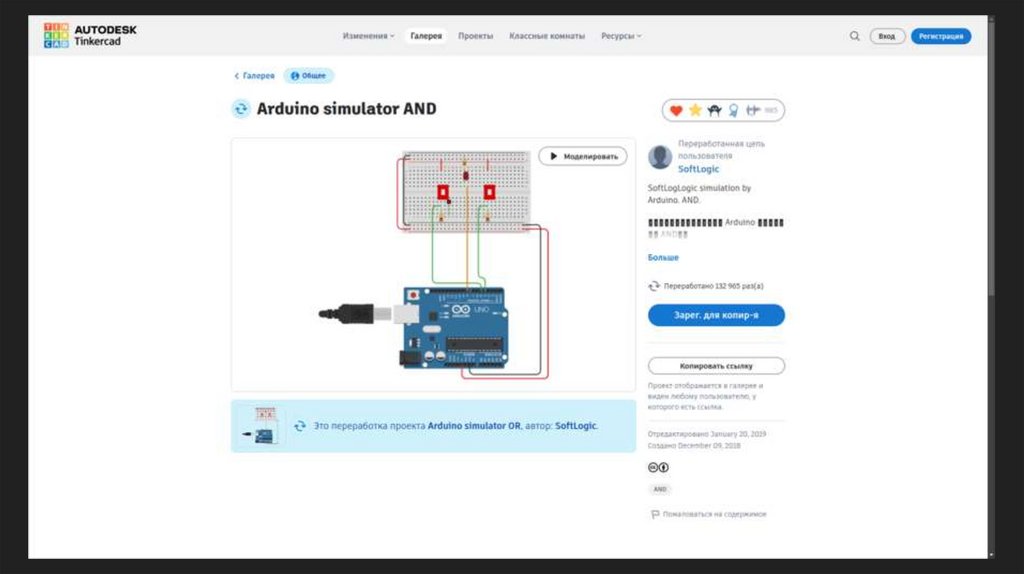Click the breadboard in circuit preview
The height and width of the screenshot is (574, 1024).
466,190
